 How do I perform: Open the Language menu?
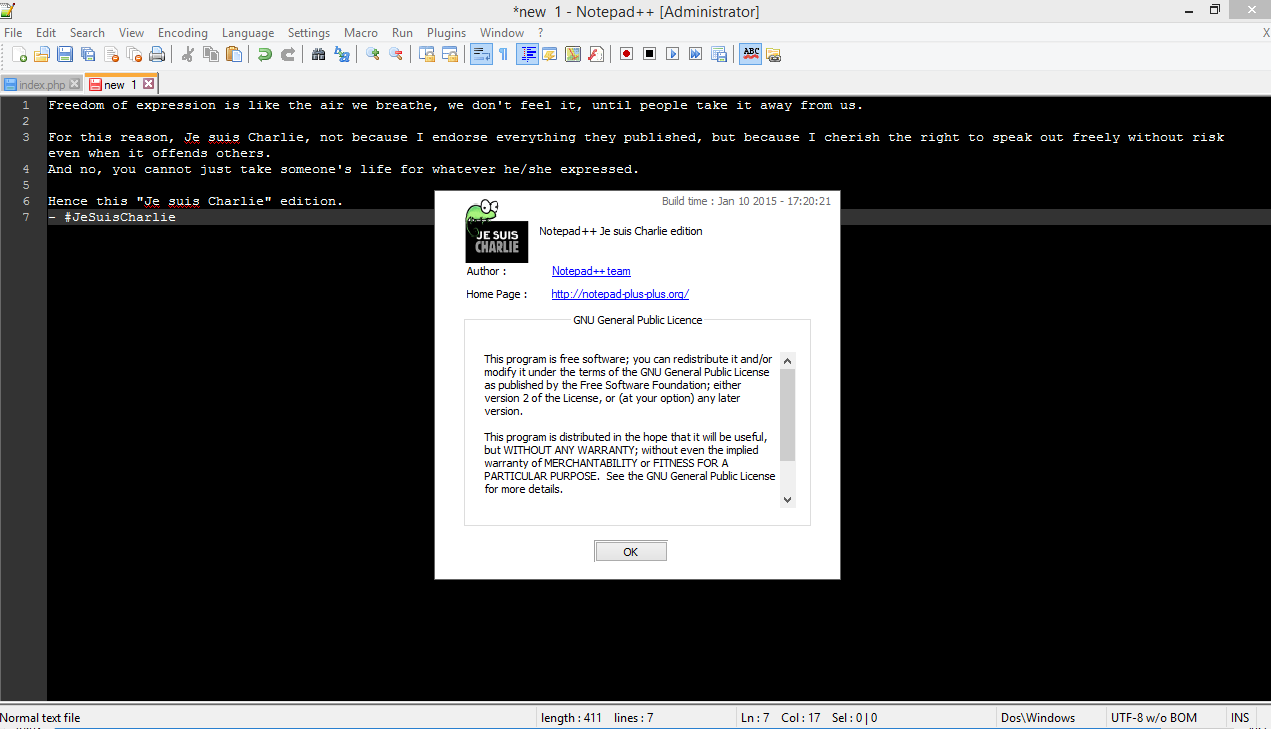[248, 33]
